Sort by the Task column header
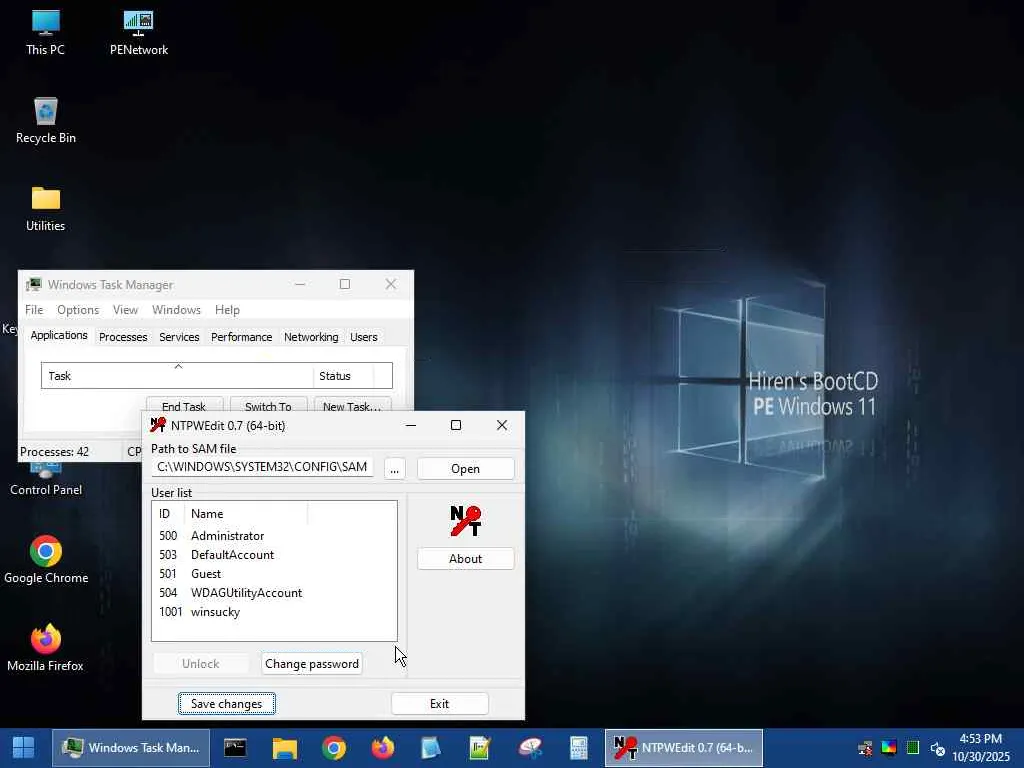Screen dimensions: 1024x768 point(177,376)
